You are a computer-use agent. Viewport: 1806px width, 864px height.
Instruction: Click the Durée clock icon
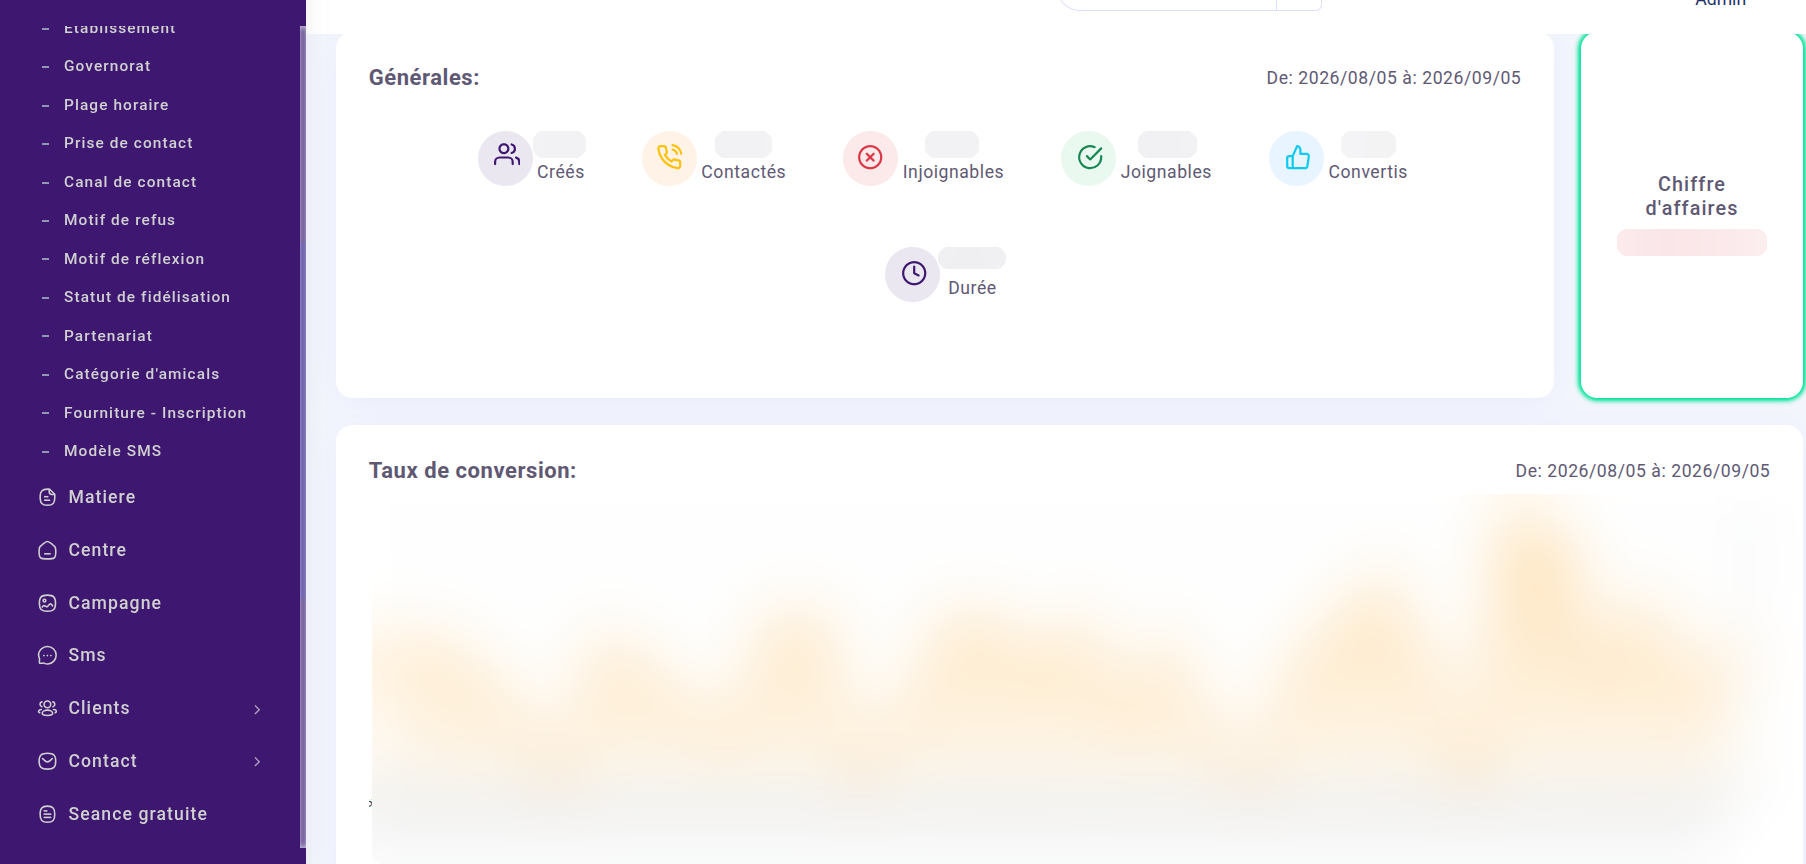click(913, 273)
